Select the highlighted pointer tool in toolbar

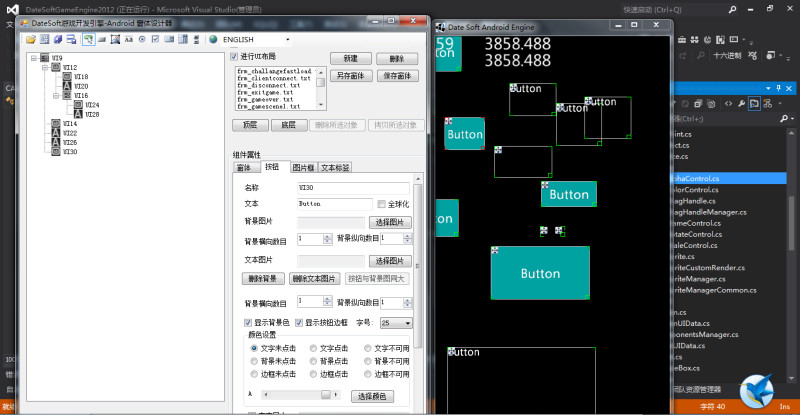pos(88,39)
